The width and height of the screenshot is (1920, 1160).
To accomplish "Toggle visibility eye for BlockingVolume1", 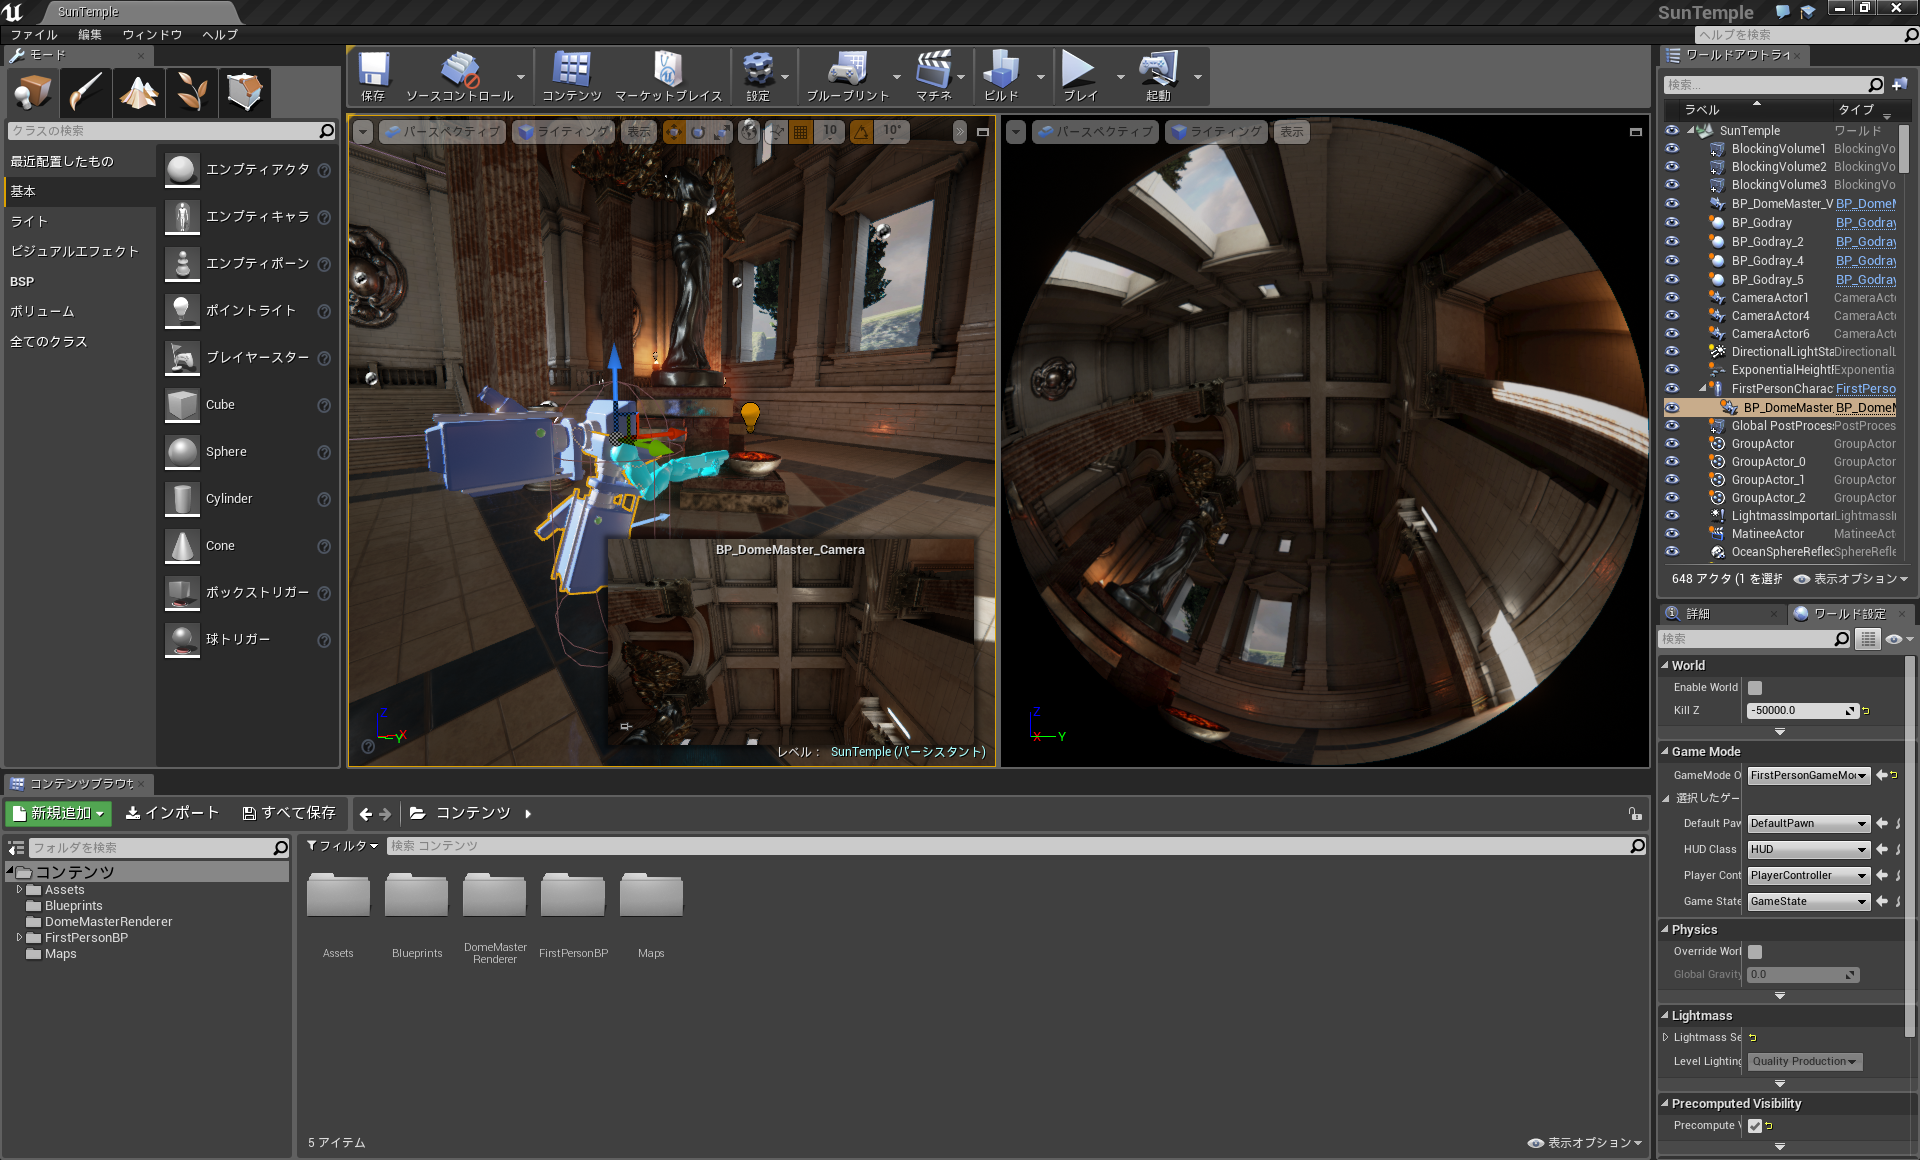I will (x=1672, y=149).
